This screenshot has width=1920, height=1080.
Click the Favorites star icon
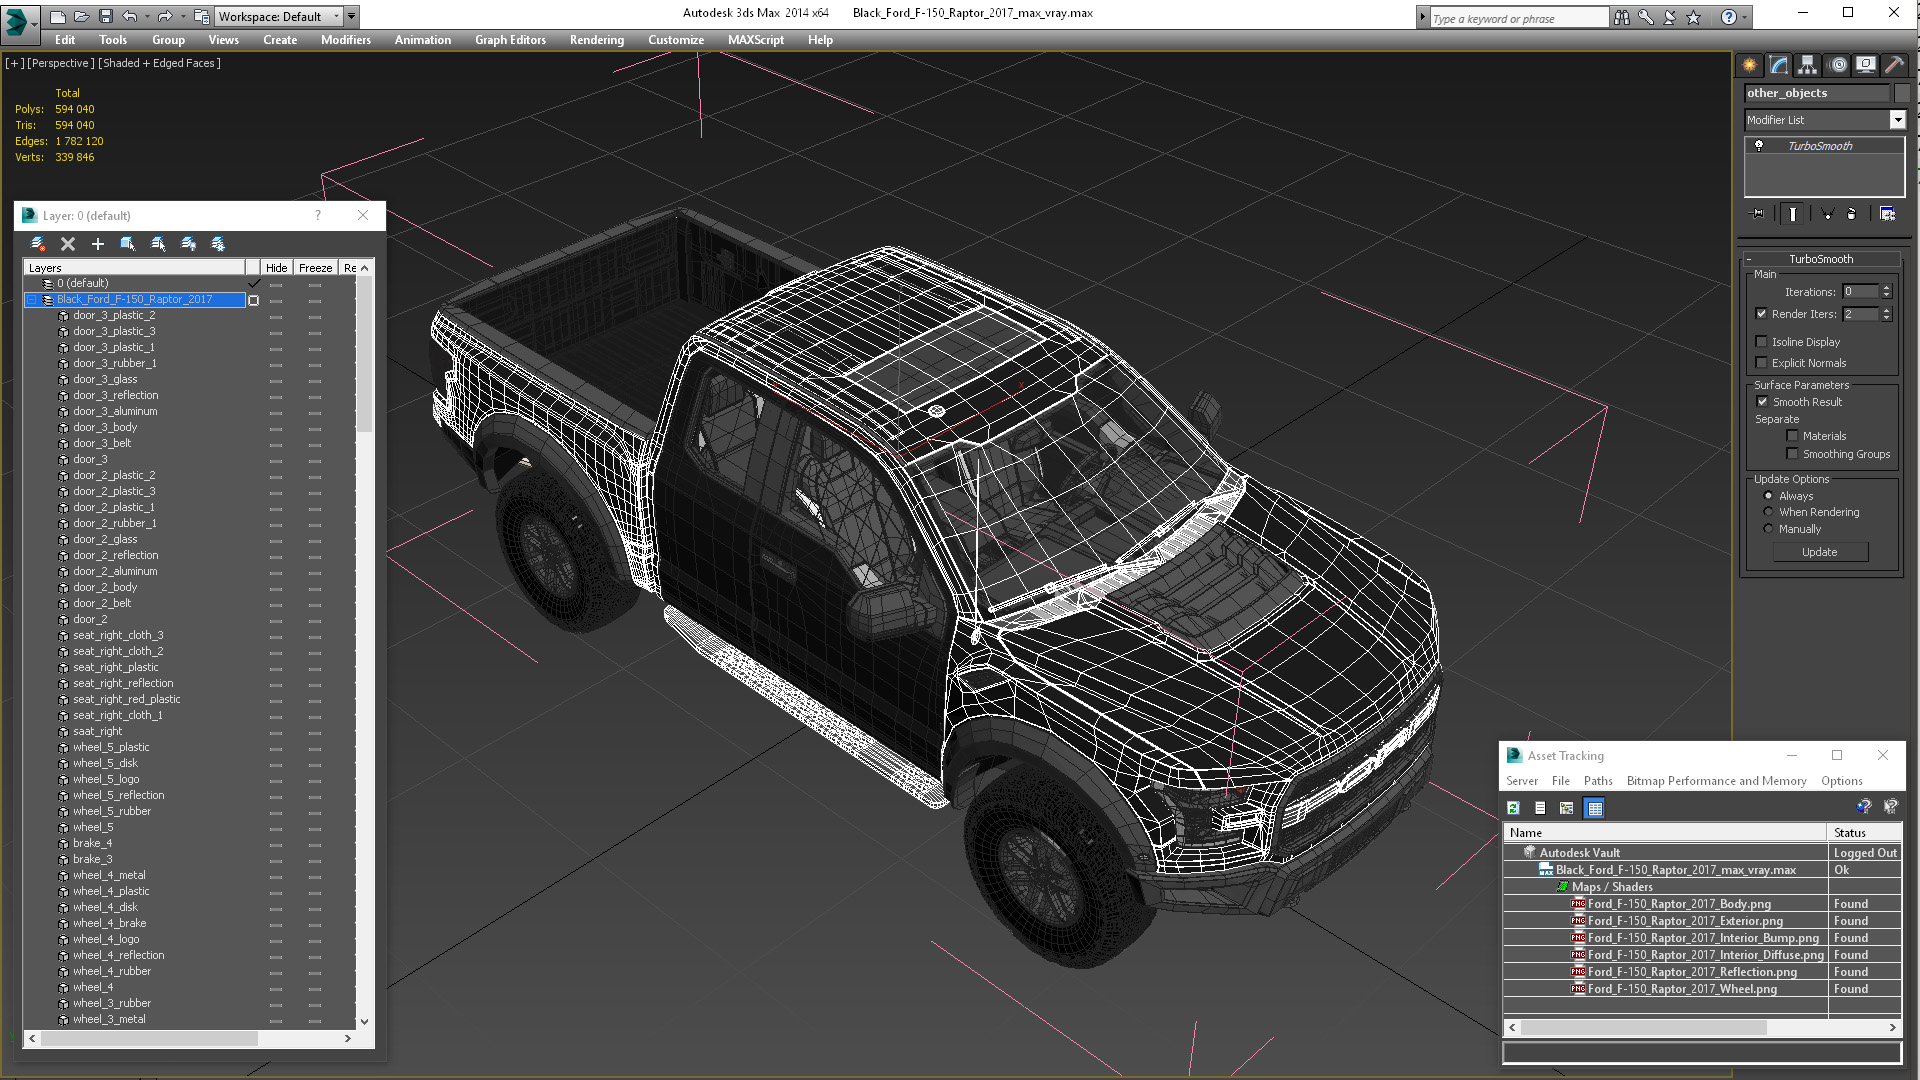1693,17
